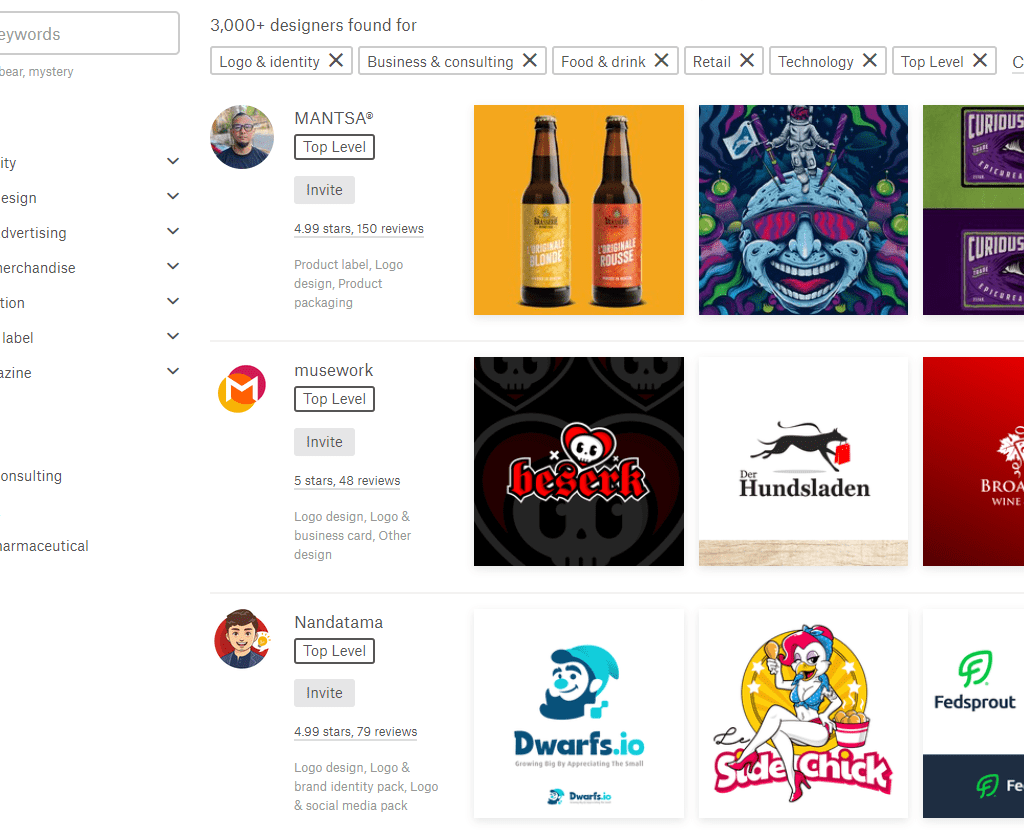Invite designer musework
1024x837 pixels.
324,442
